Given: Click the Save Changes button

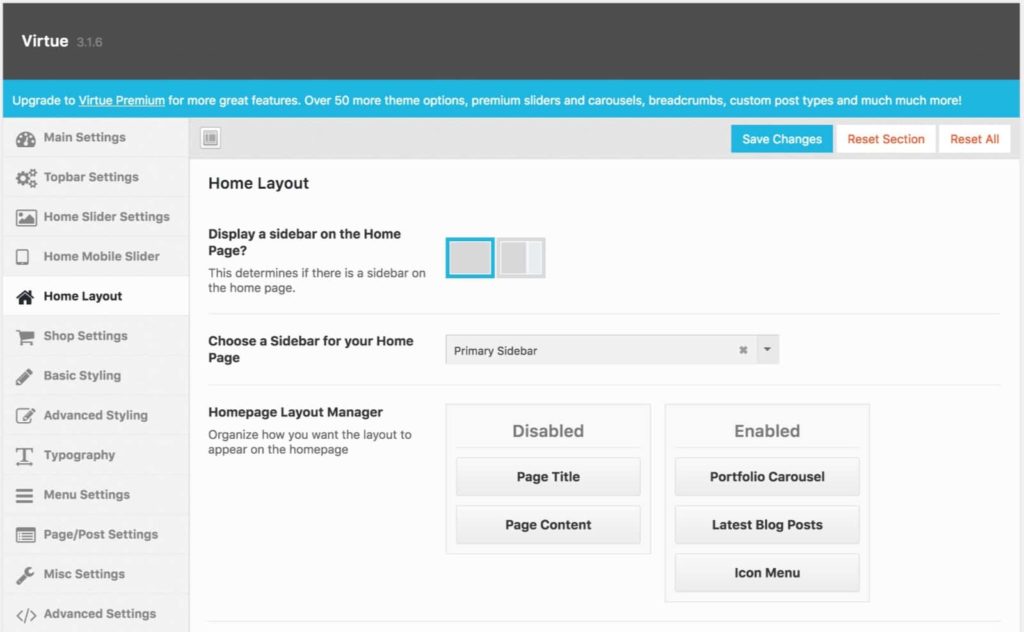Looking at the screenshot, I should pos(781,139).
